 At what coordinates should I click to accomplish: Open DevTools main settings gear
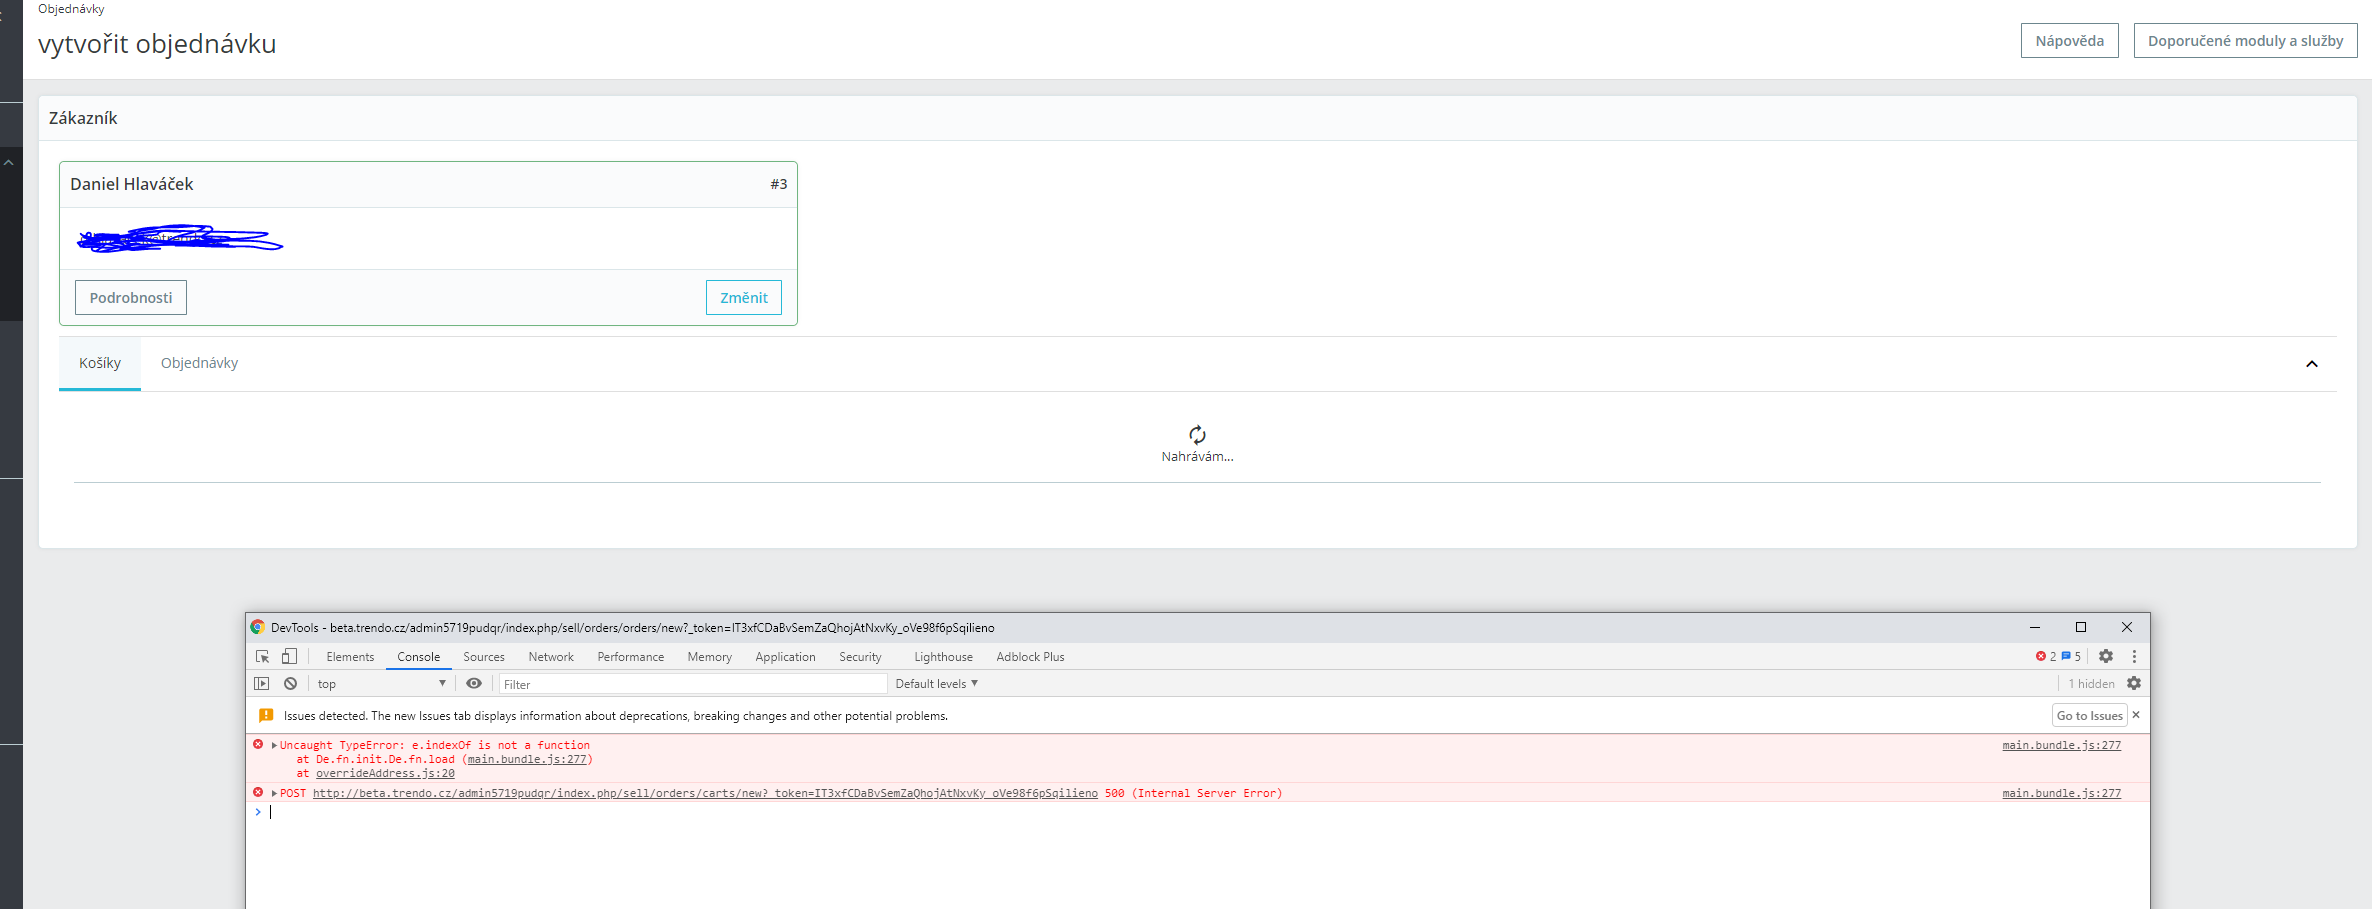(x=2106, y=657)
